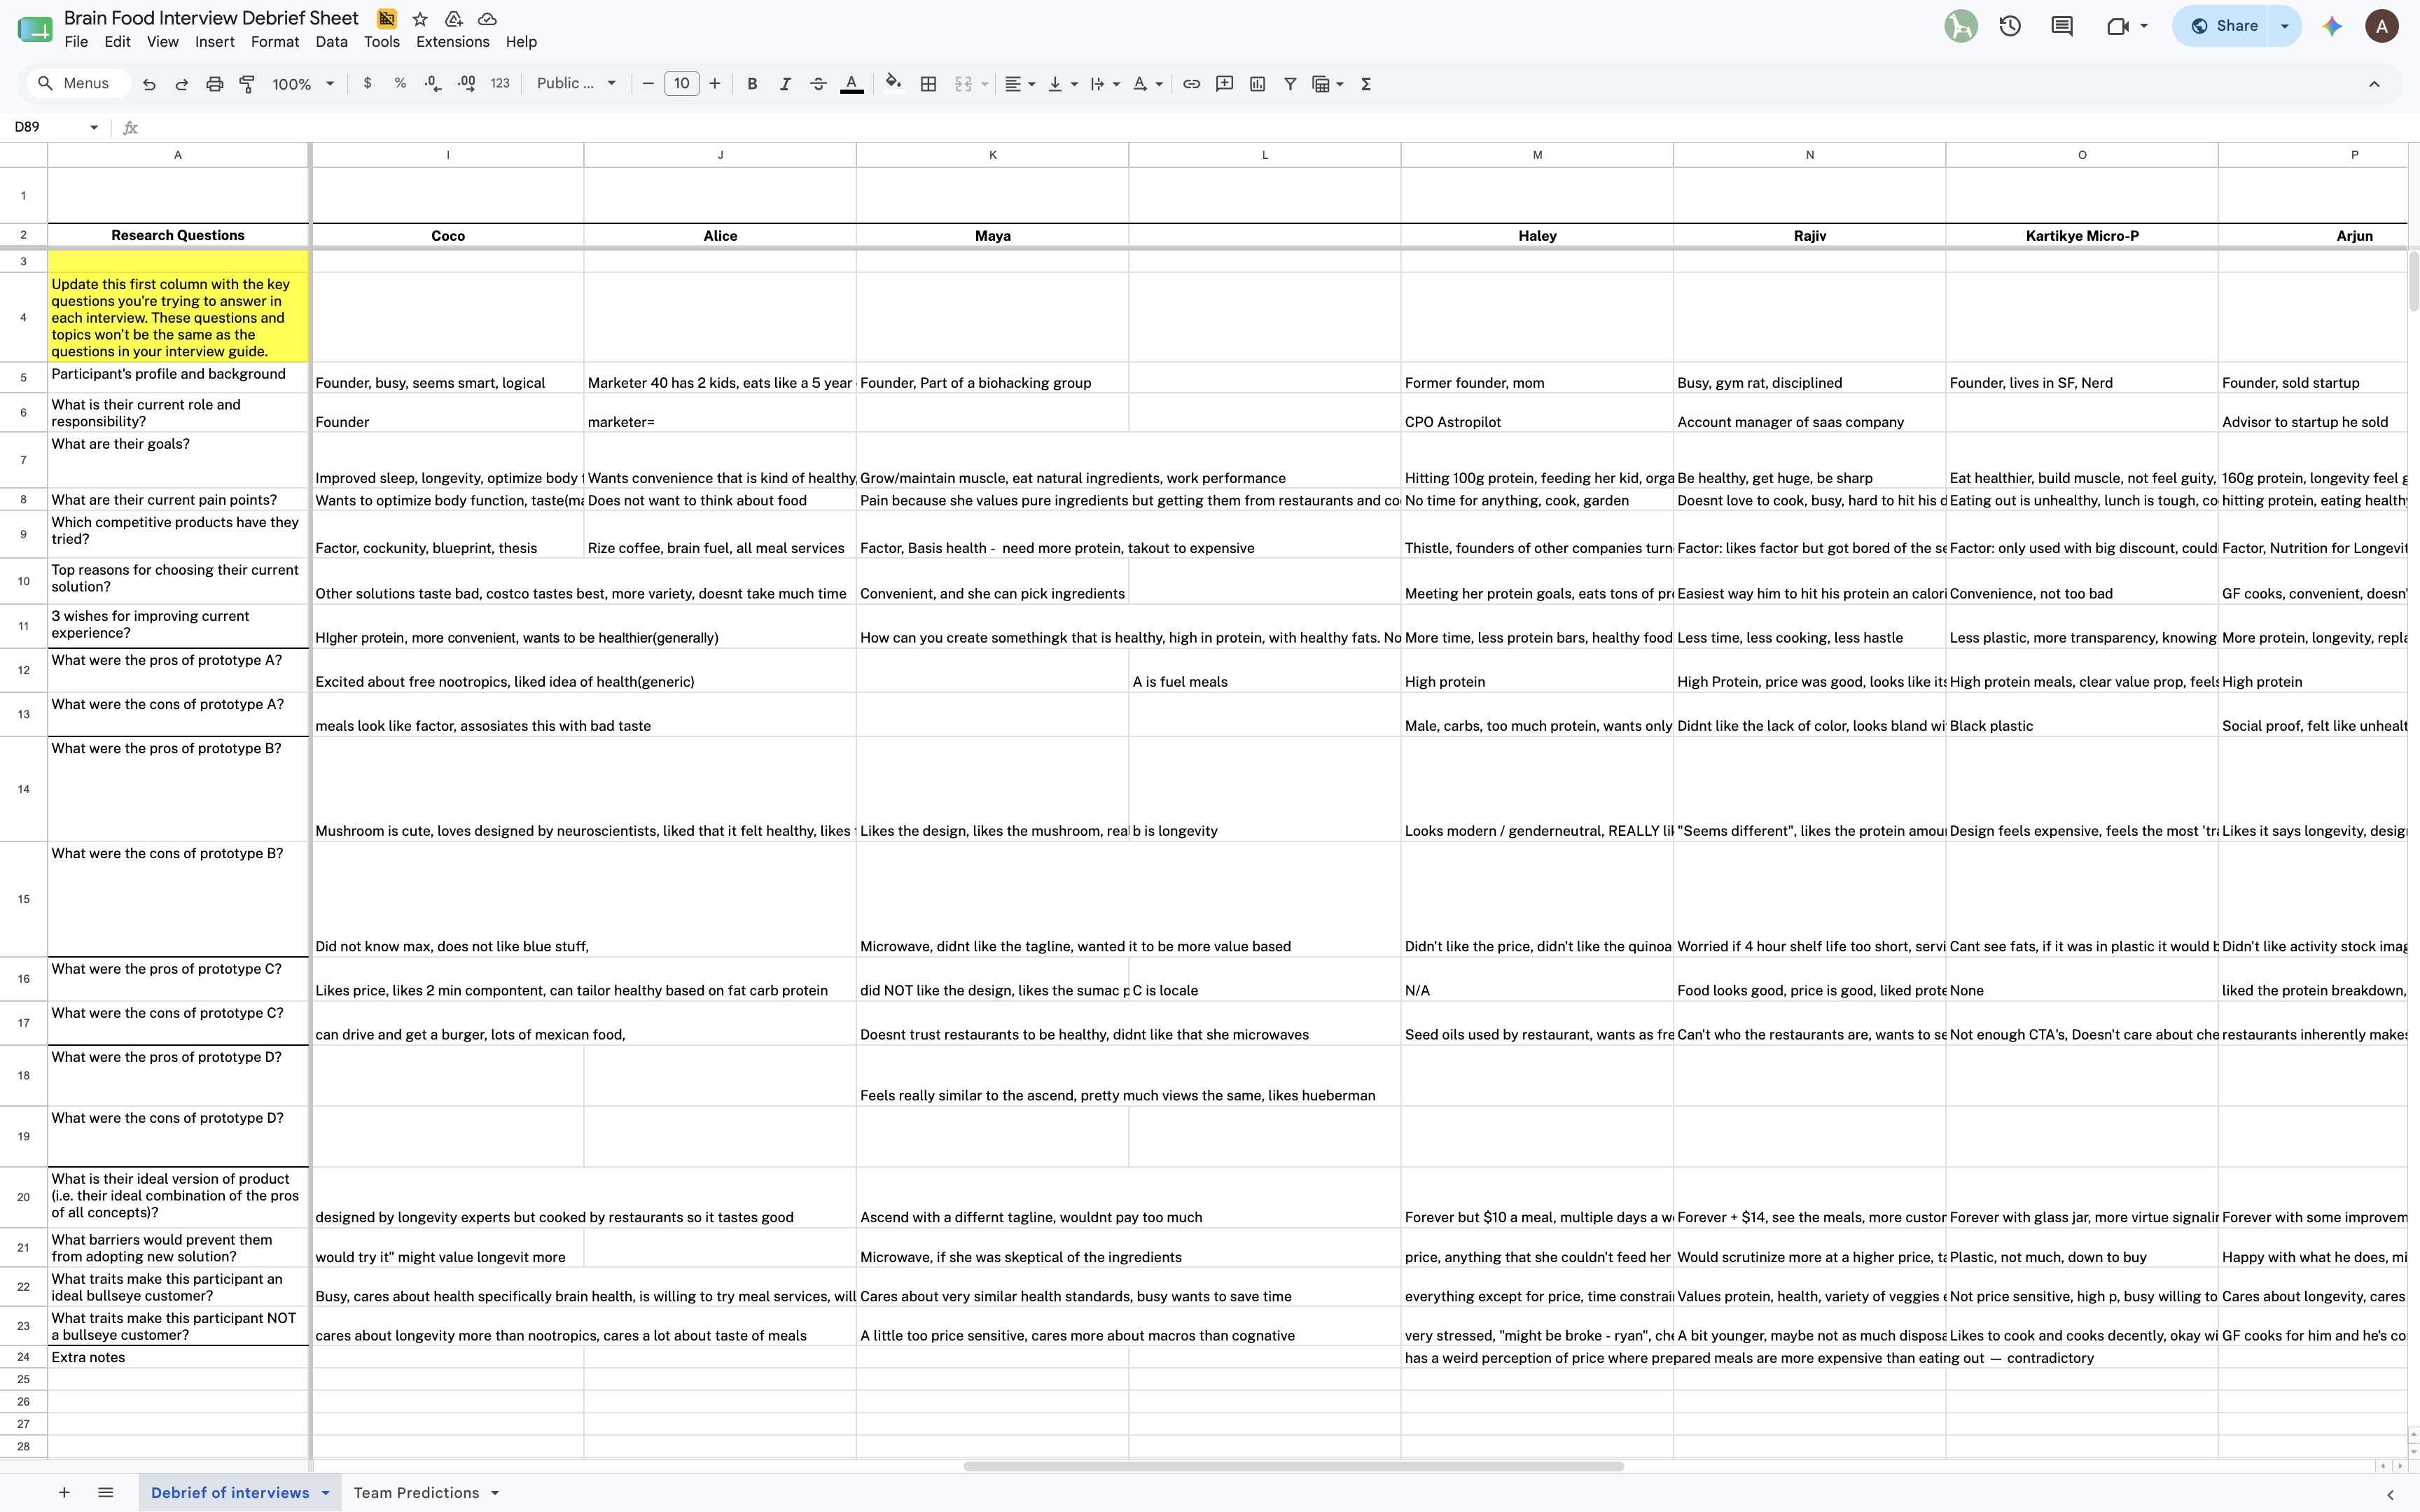Decrease decimal places icon
Screen dimensions: 2420x1512
pos(433,84)
